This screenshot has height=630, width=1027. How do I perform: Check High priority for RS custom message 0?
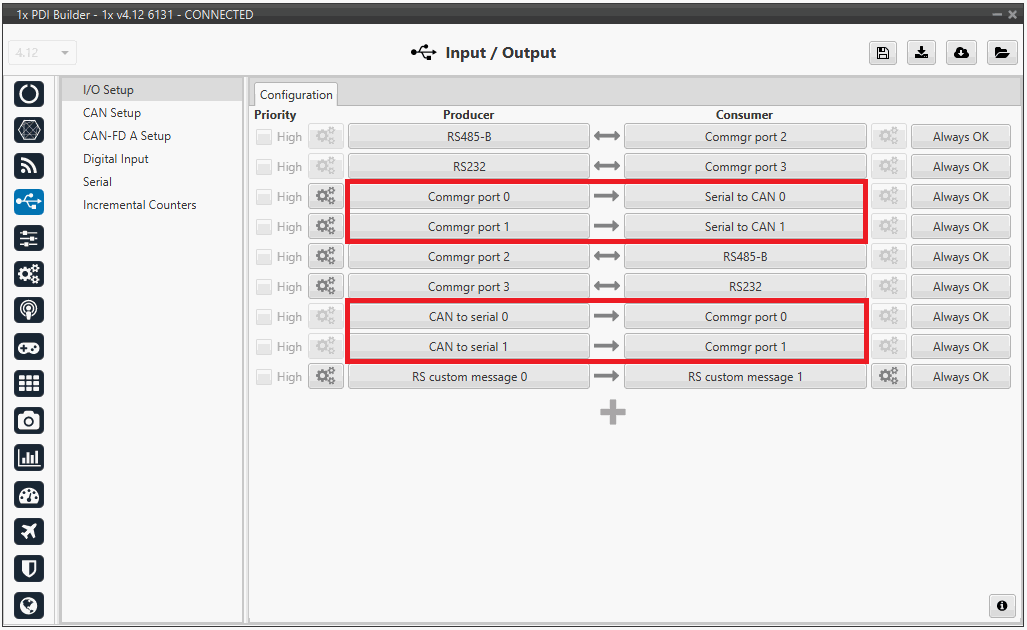pos(264,377)
